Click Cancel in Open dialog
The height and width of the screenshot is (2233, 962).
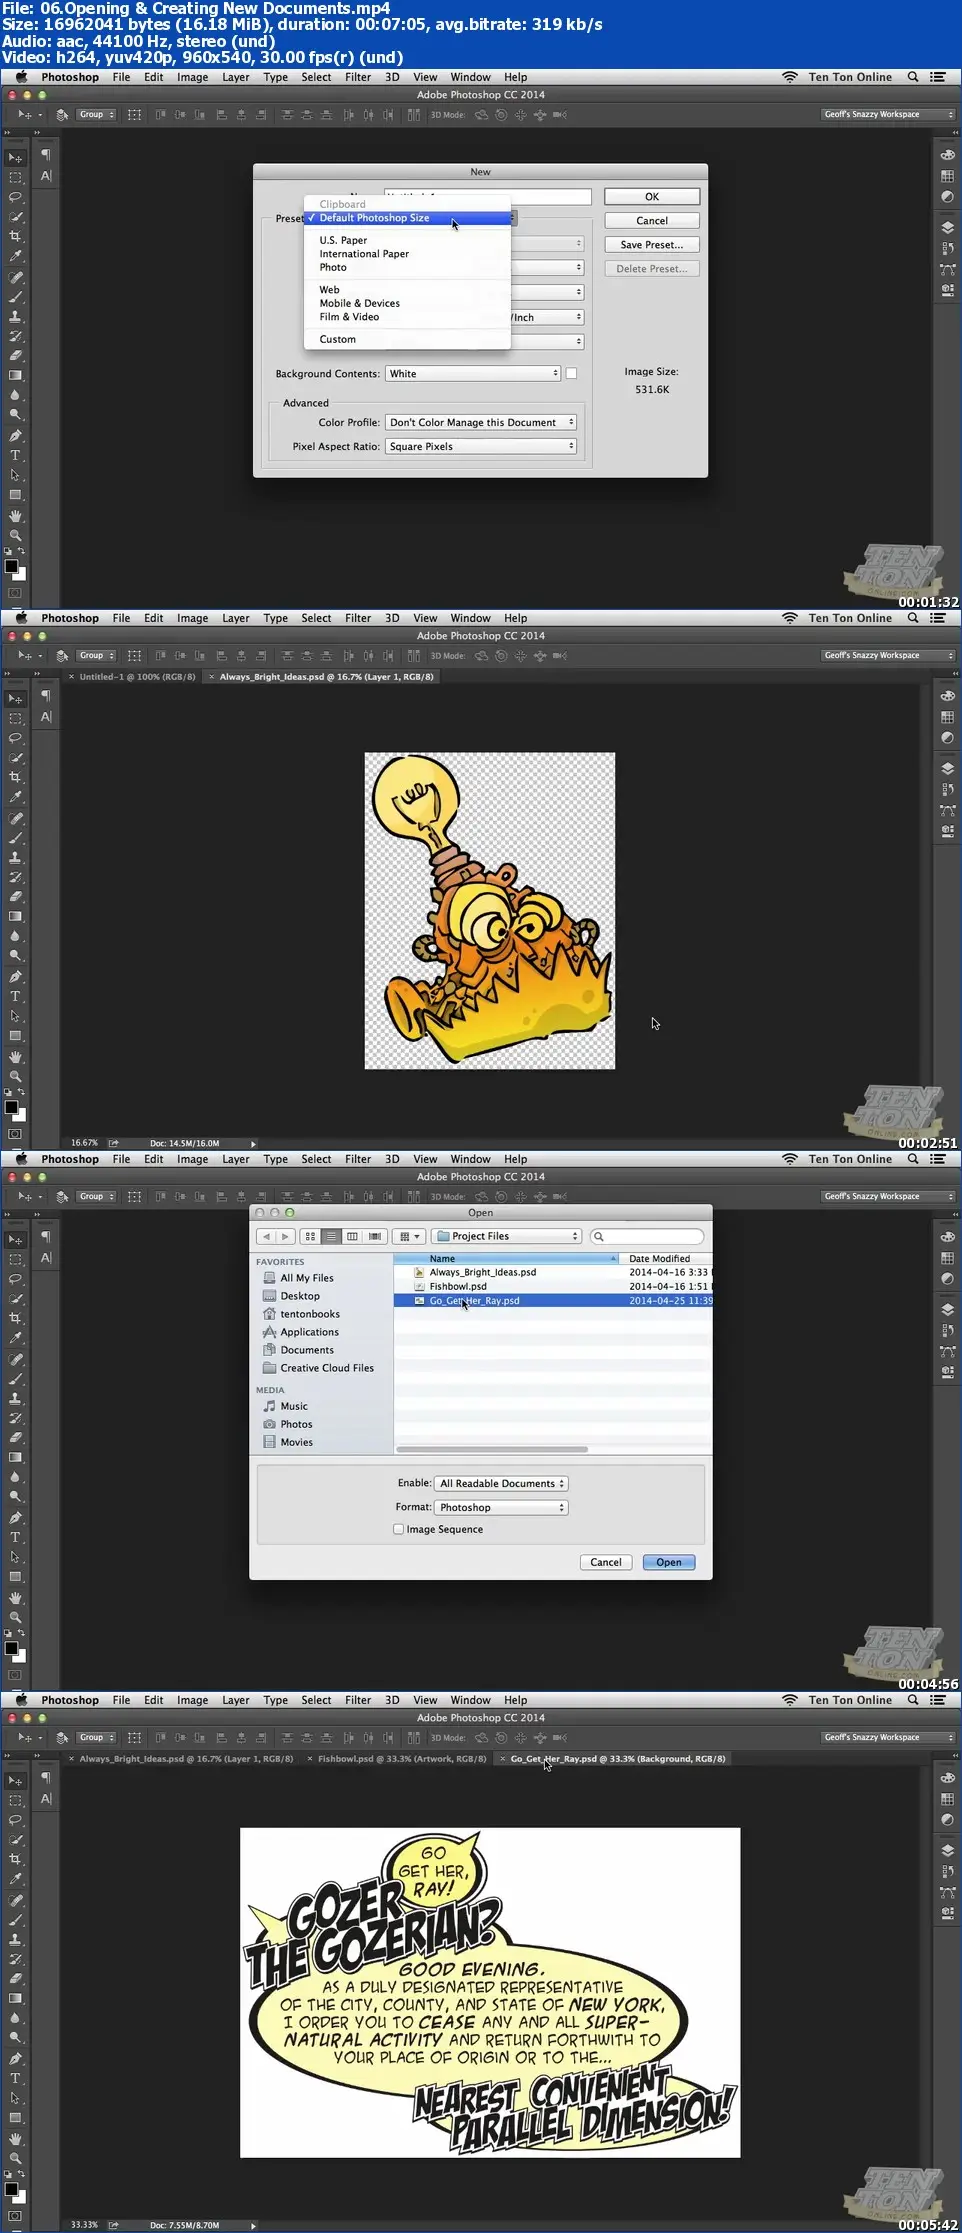(606, 1562)
